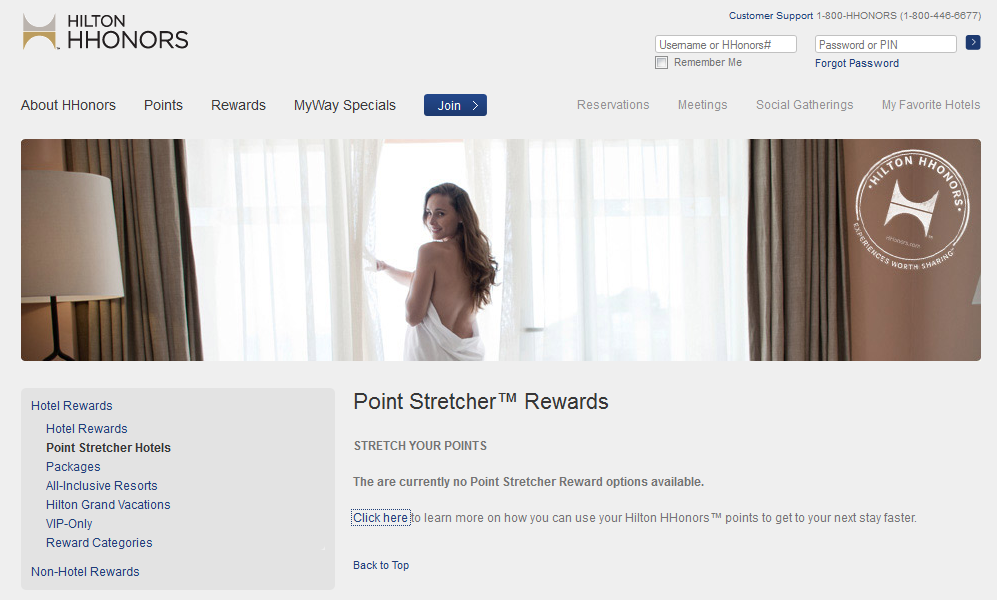Image resolution: width=997 pixels, height=600 pixels.
Task: Open the About HHonors menu
Action: (x=68, y=105)
